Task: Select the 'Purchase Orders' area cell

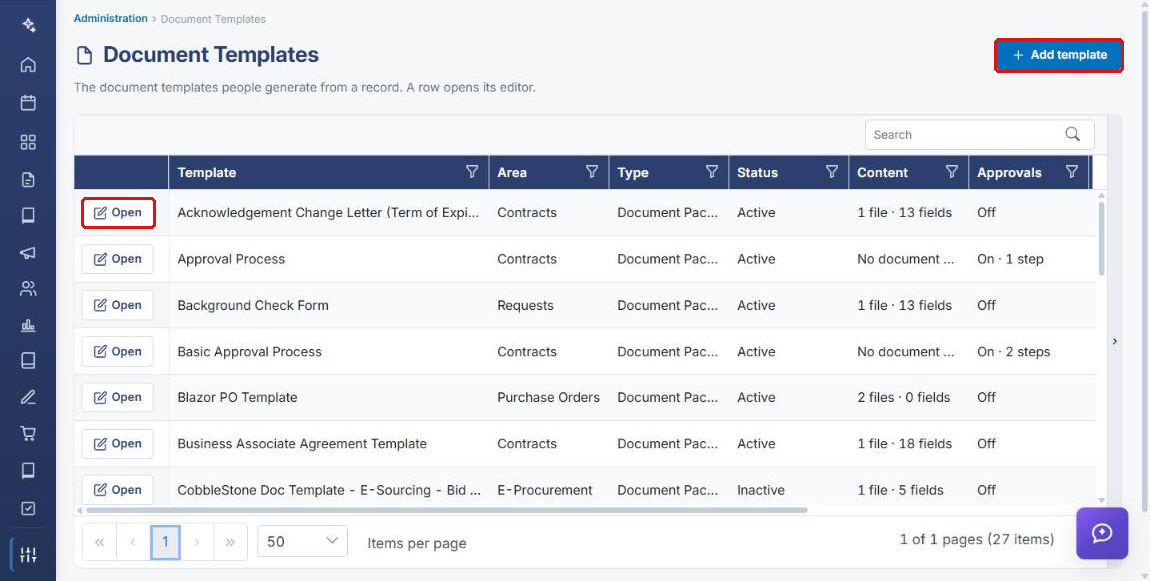Action: click(x=549, y=398)
